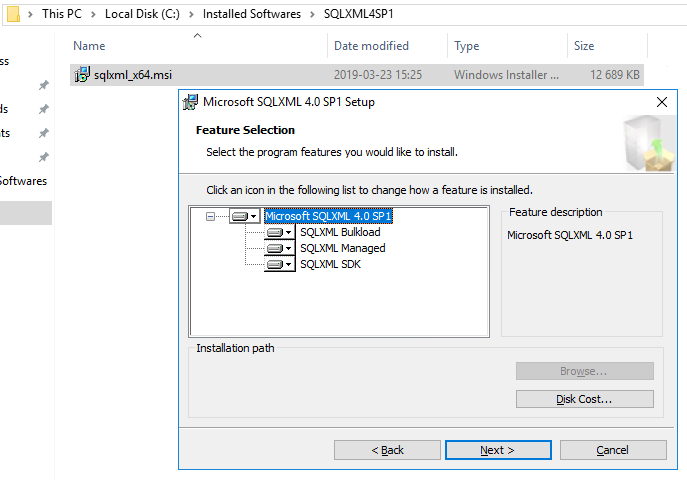
Task: Navigate to Installed Softwares breadcrumb
Action: (x=251, y=14)
